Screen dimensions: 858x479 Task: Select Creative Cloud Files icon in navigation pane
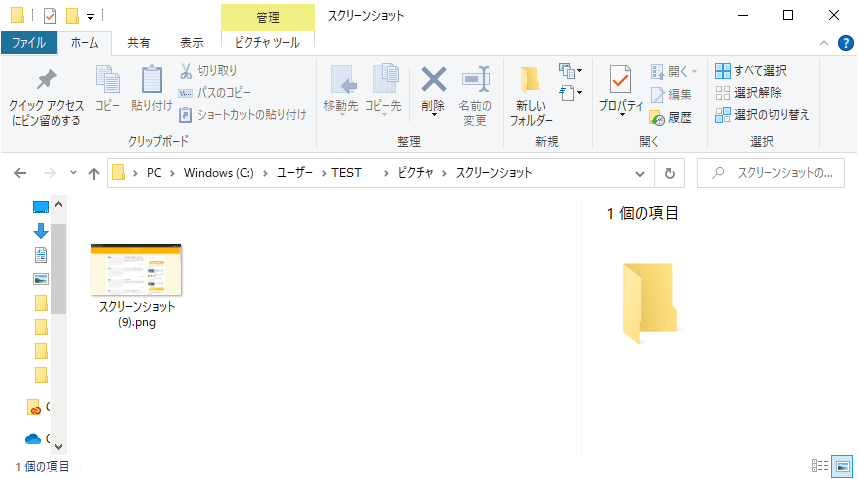coord(34,407)
